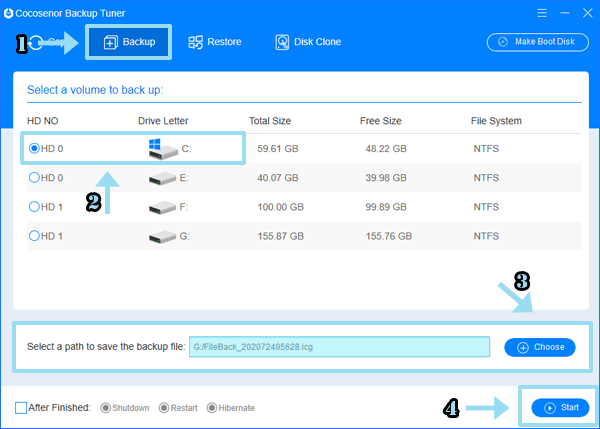600x429 pixels.
Task: Click the backup file path field
Action: 339,347
